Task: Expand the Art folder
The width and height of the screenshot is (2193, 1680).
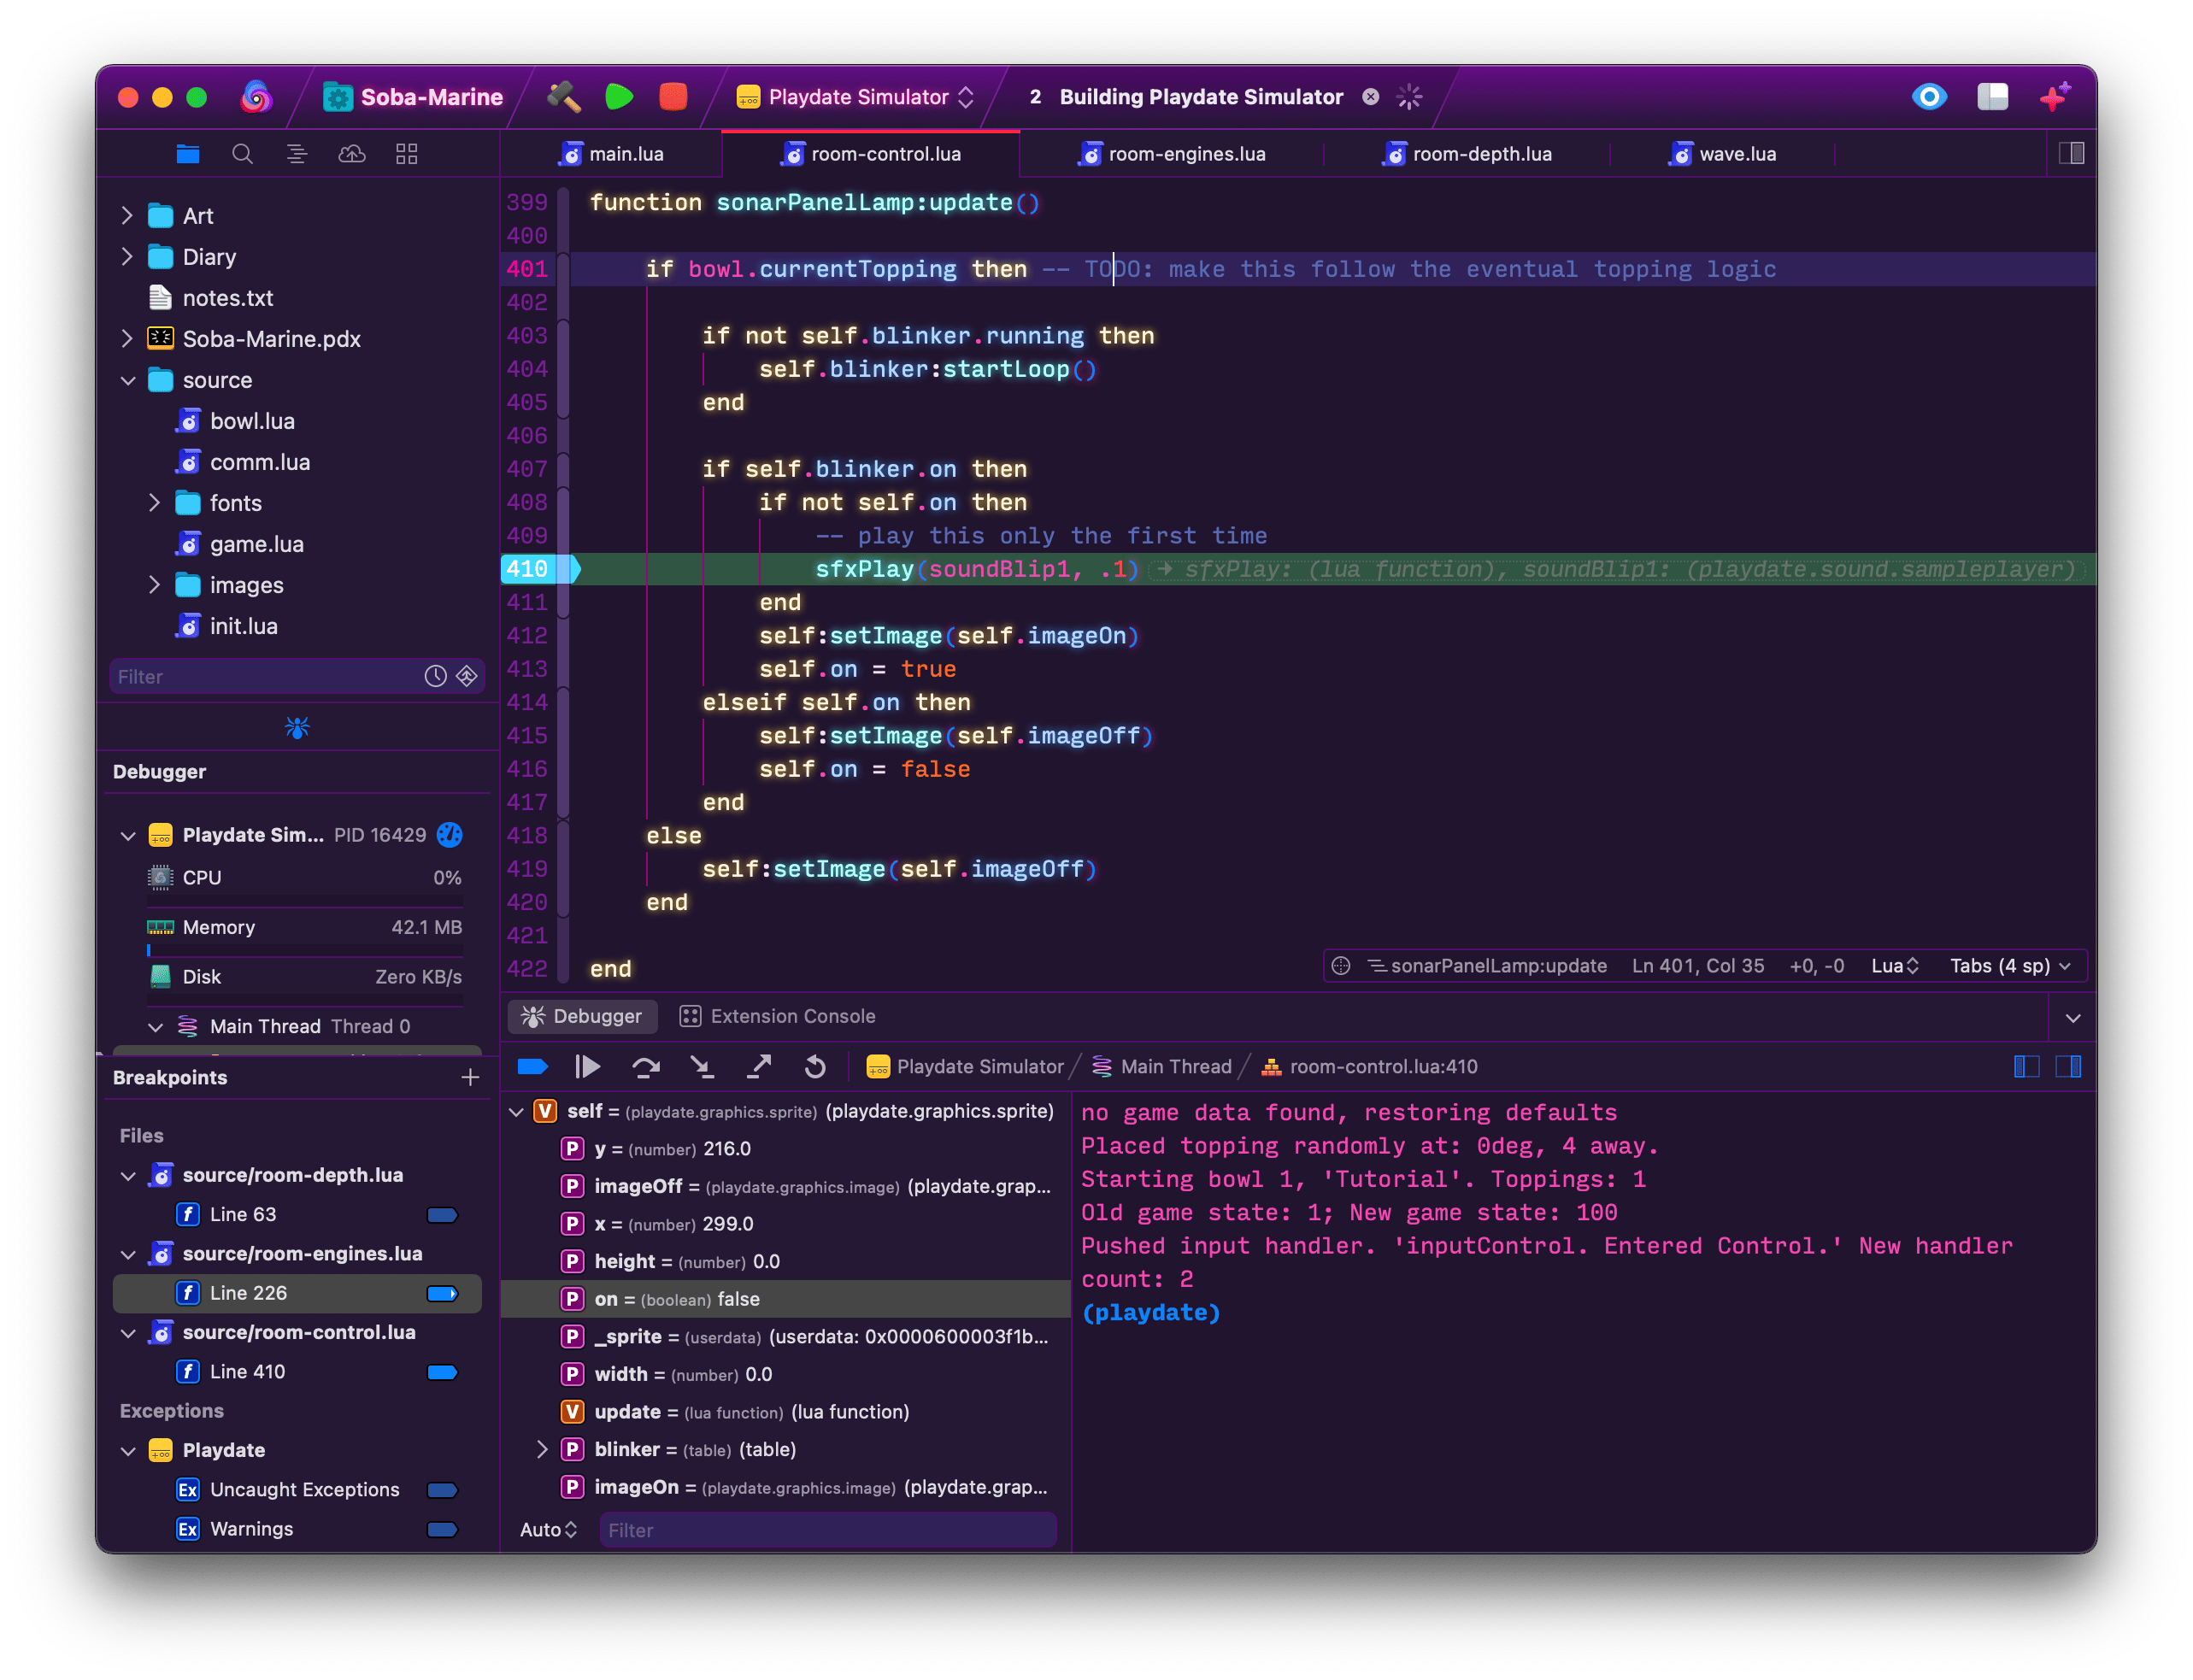Action: 127,216
